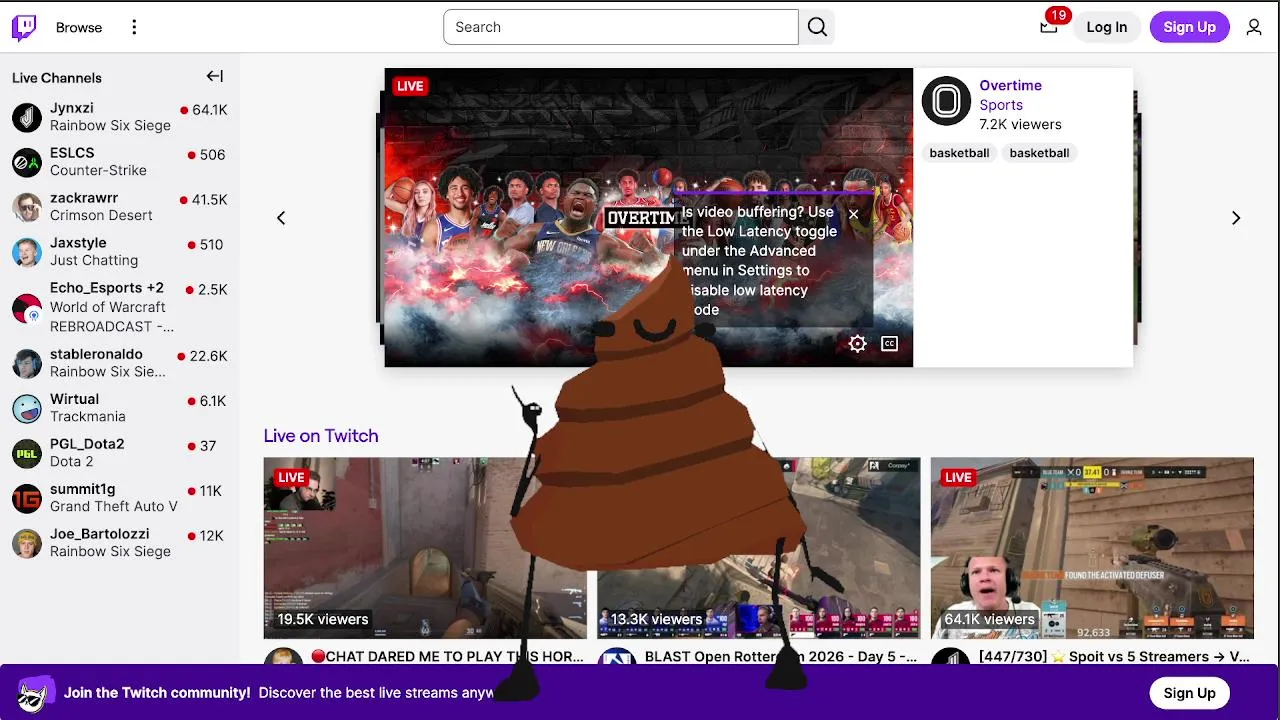Open the notifications inbox with 19 badge
1280x720 pixels.
pos(1048,27)
